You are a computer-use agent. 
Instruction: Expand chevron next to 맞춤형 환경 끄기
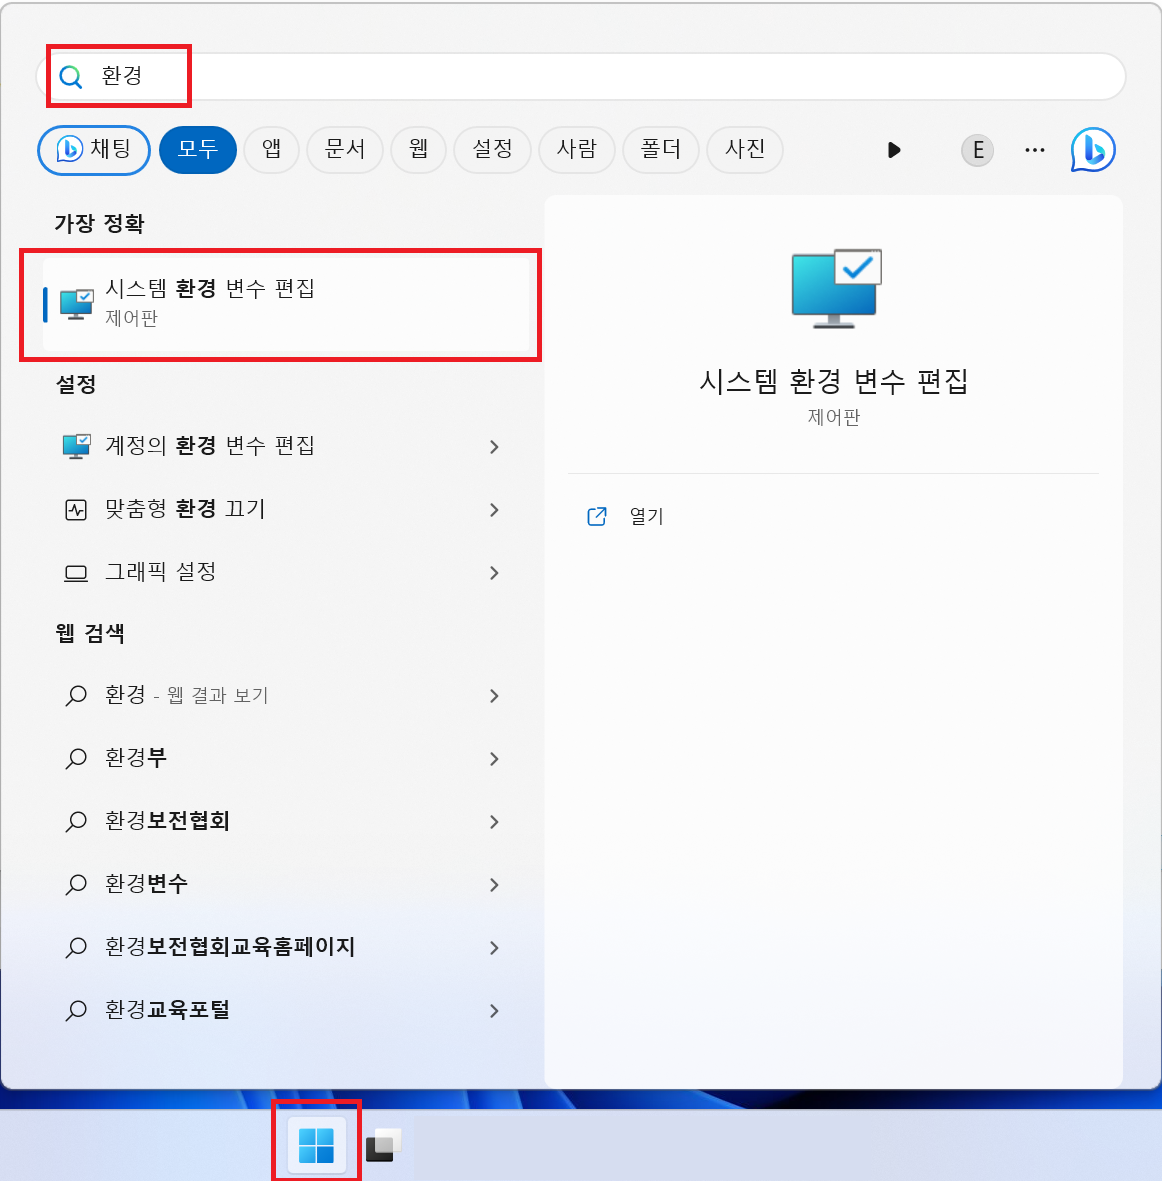click(x=494, y=510)
